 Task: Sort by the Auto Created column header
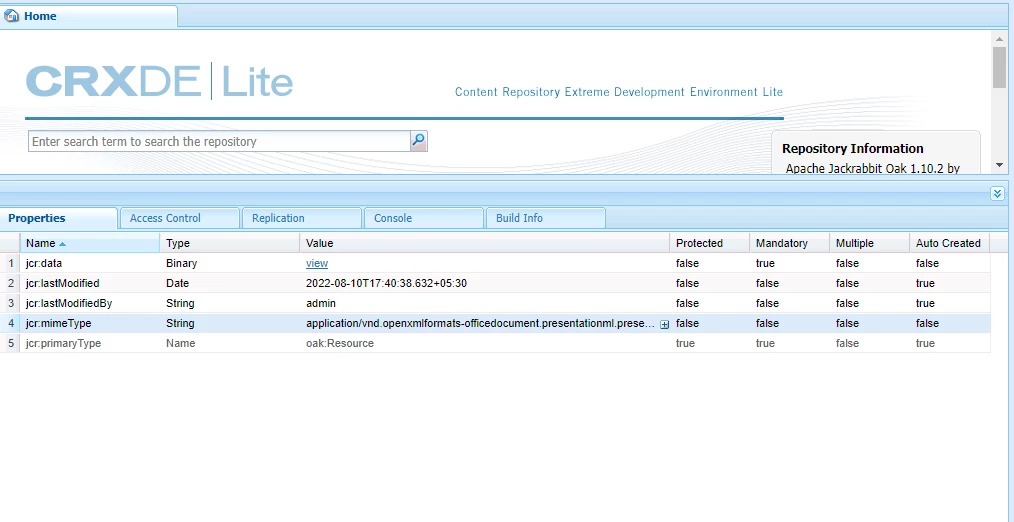coord(949,243)
